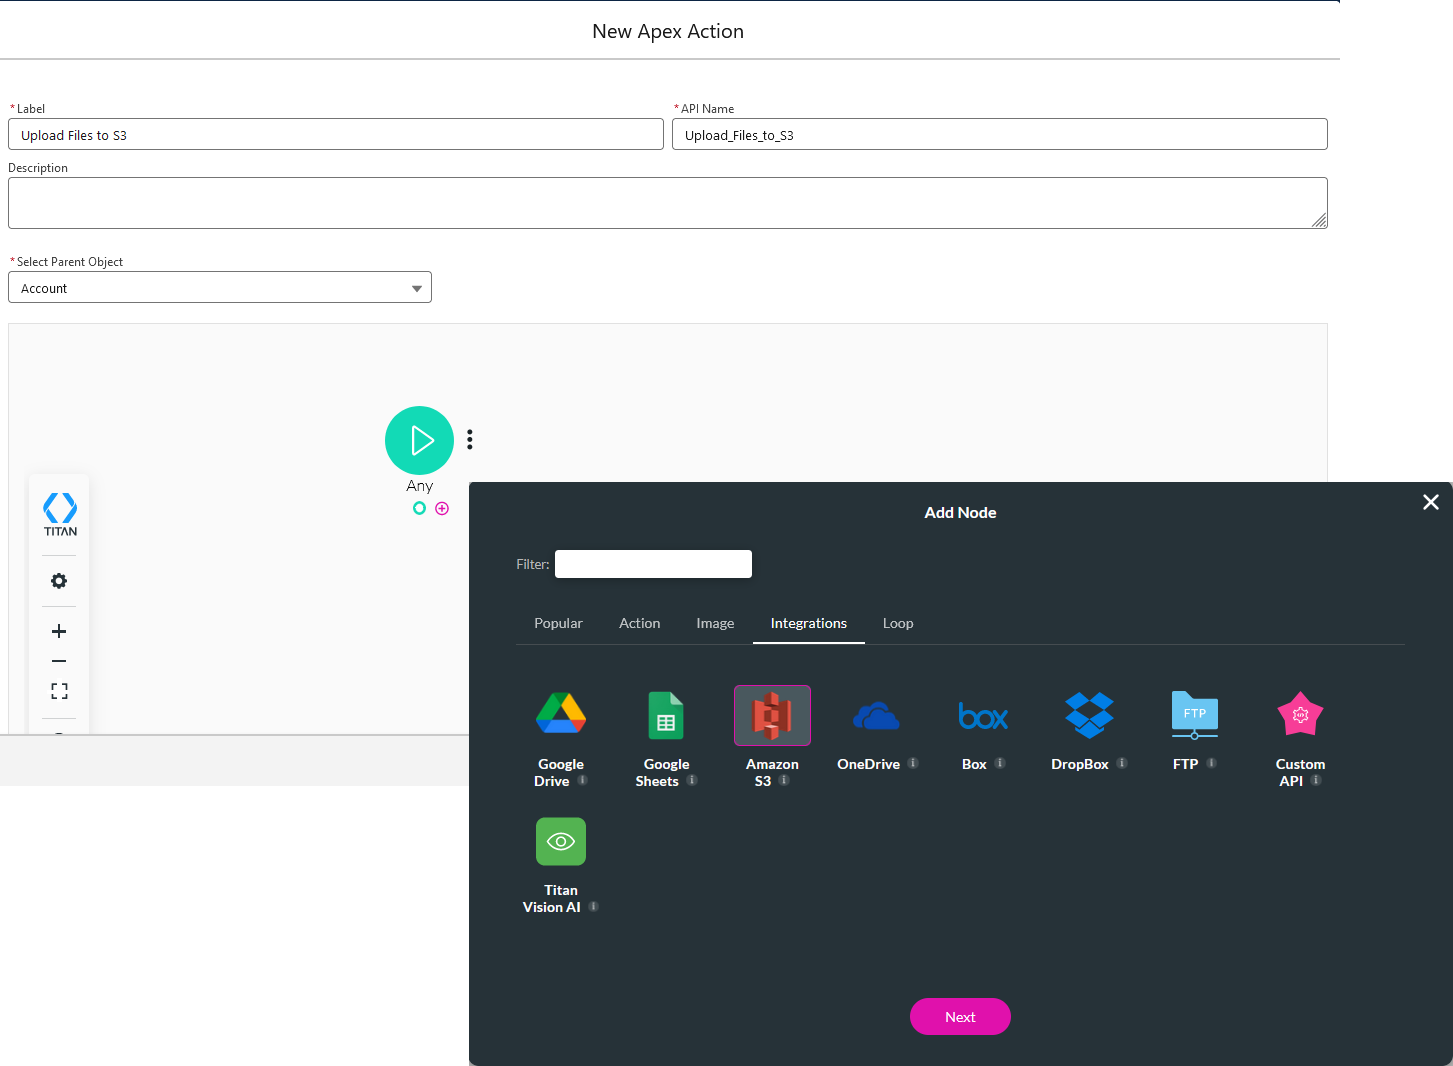1453x1066 pixels.
Task: Select the Amazon S3 node icon
Action: coord(772,715)
